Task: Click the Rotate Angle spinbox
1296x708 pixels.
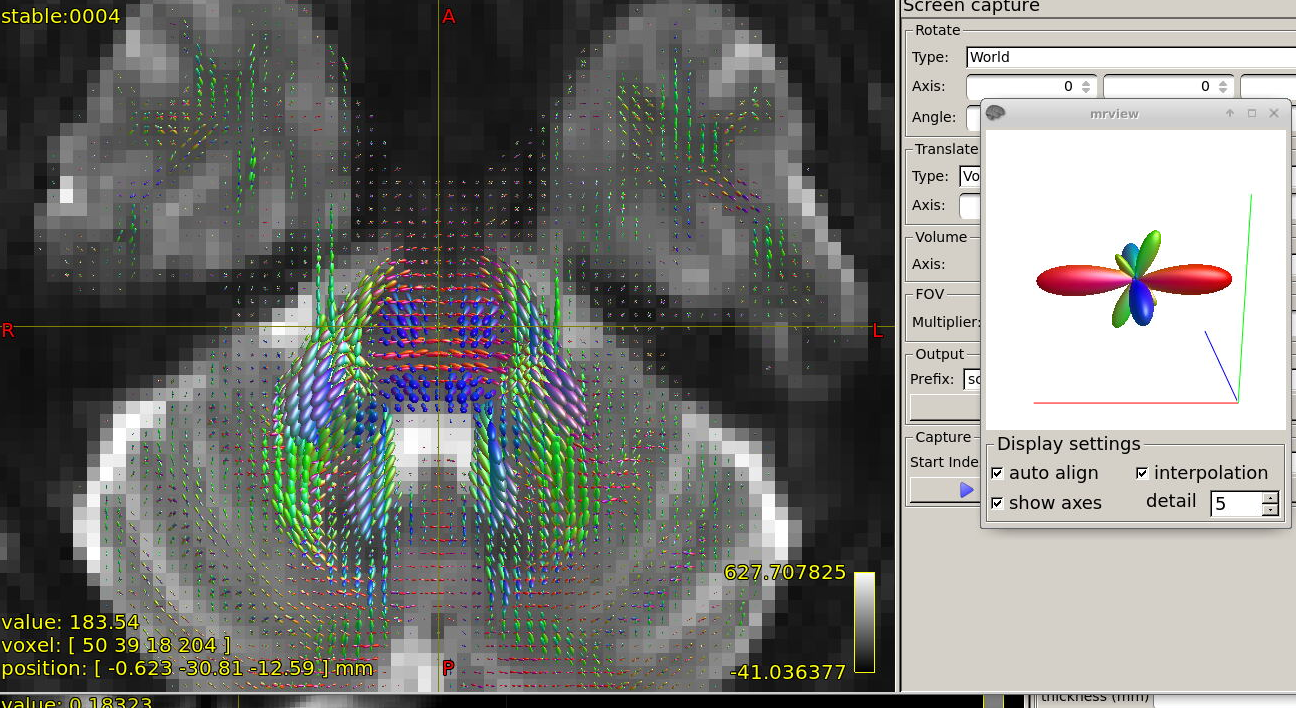Action: (974, 117)
